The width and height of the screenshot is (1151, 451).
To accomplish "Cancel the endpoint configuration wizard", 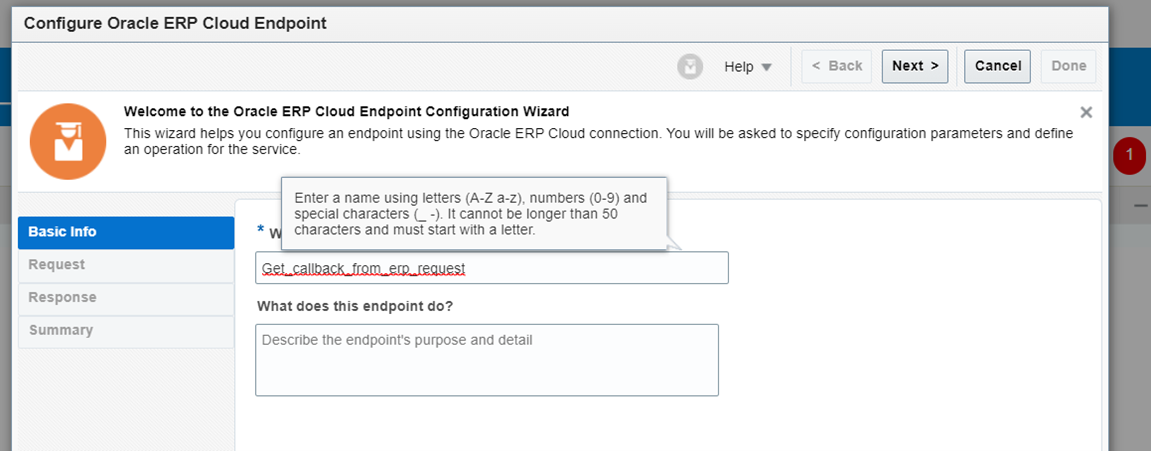I will point(998,66).
